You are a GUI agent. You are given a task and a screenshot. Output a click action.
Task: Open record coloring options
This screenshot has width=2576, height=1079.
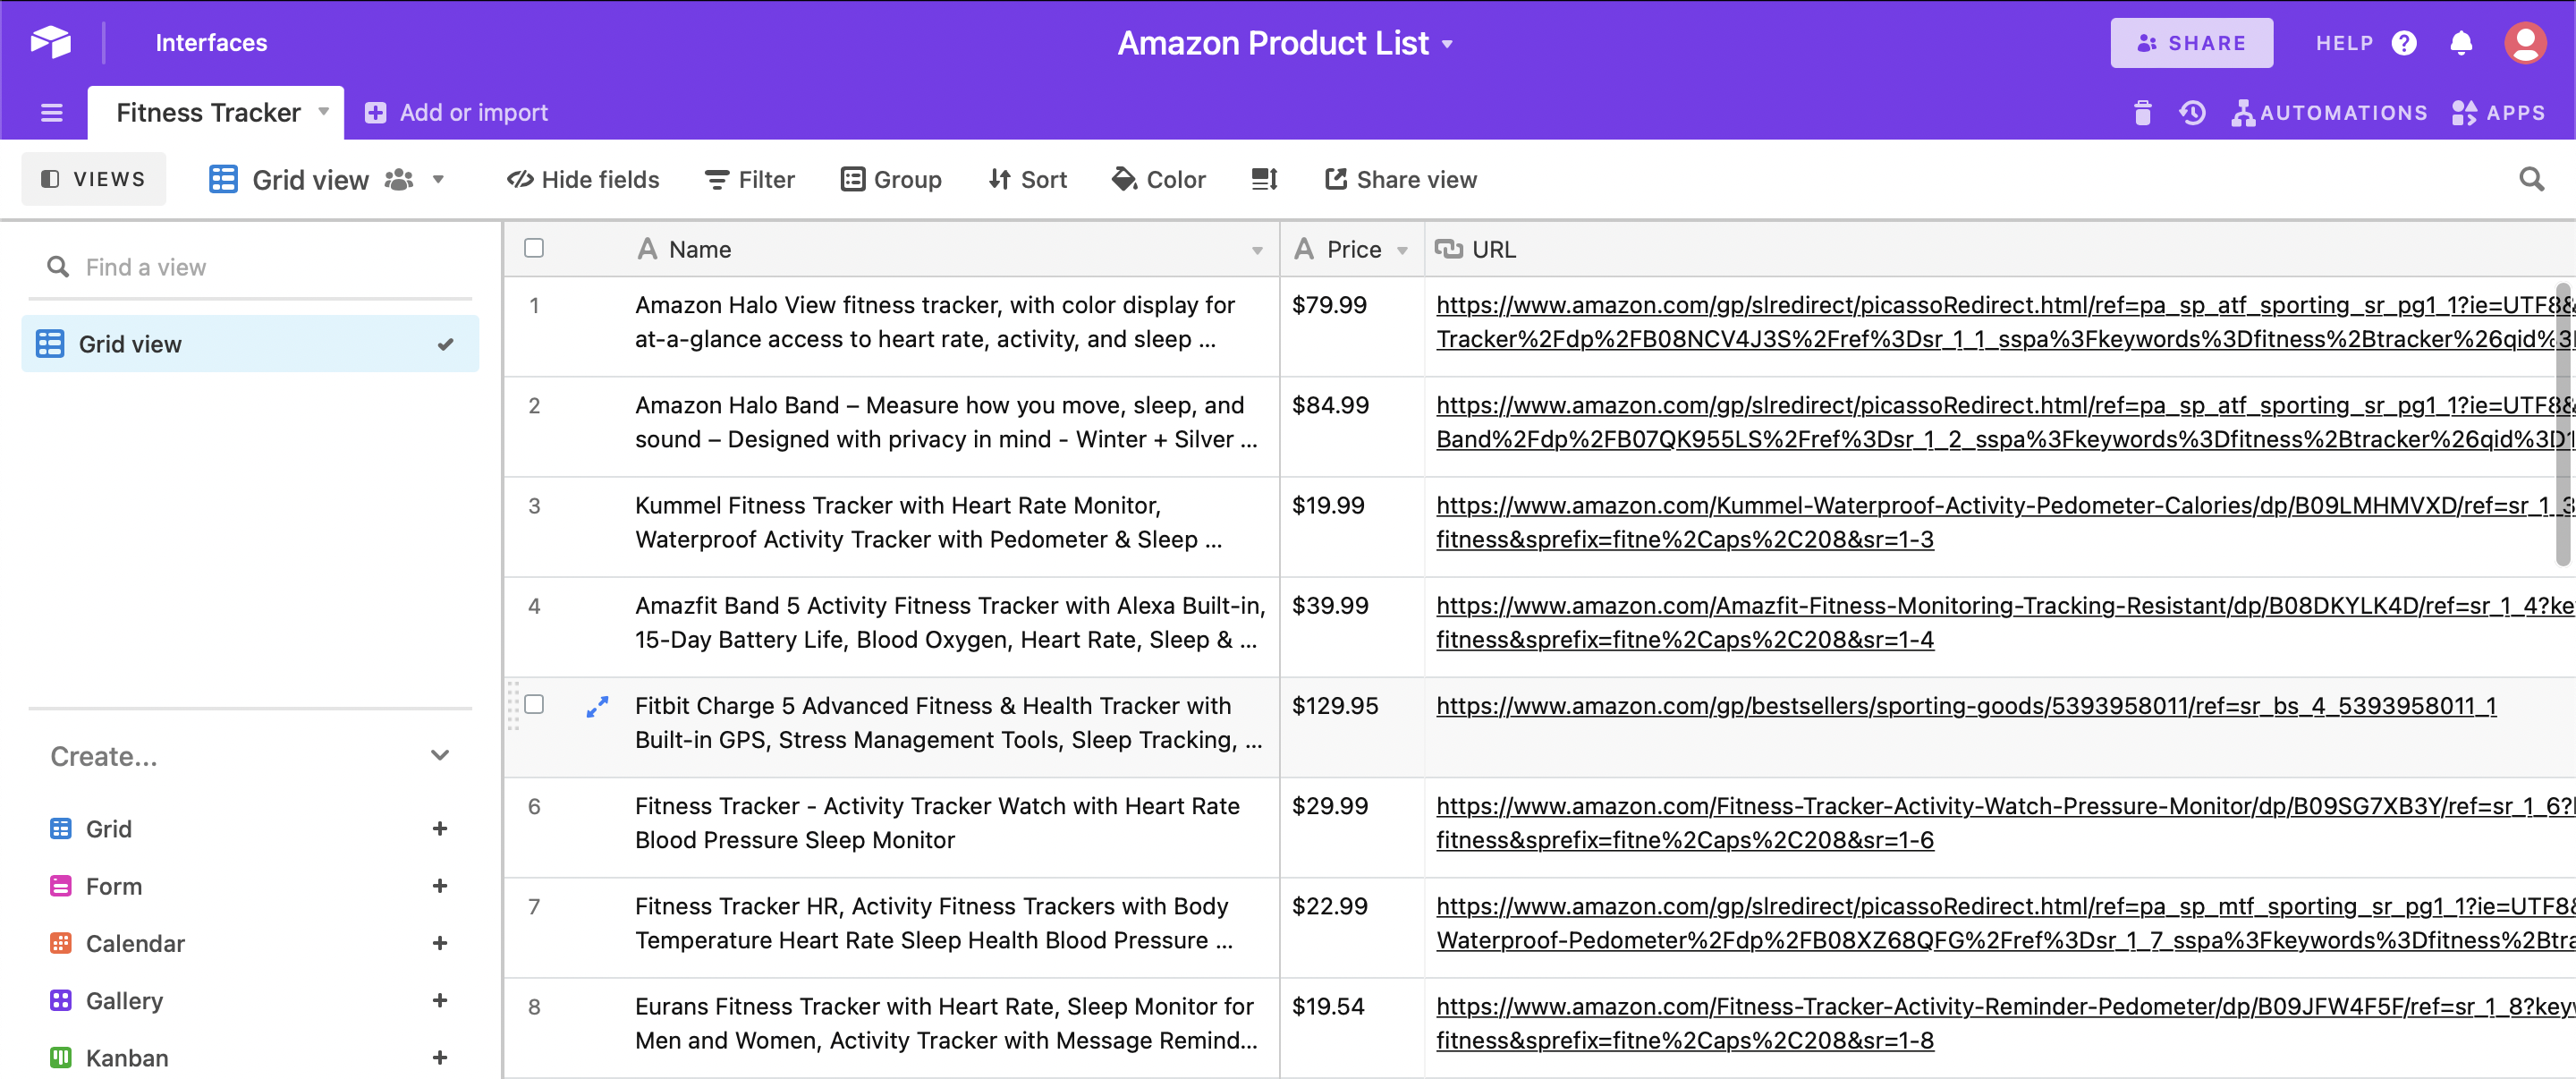point(1158,179)
